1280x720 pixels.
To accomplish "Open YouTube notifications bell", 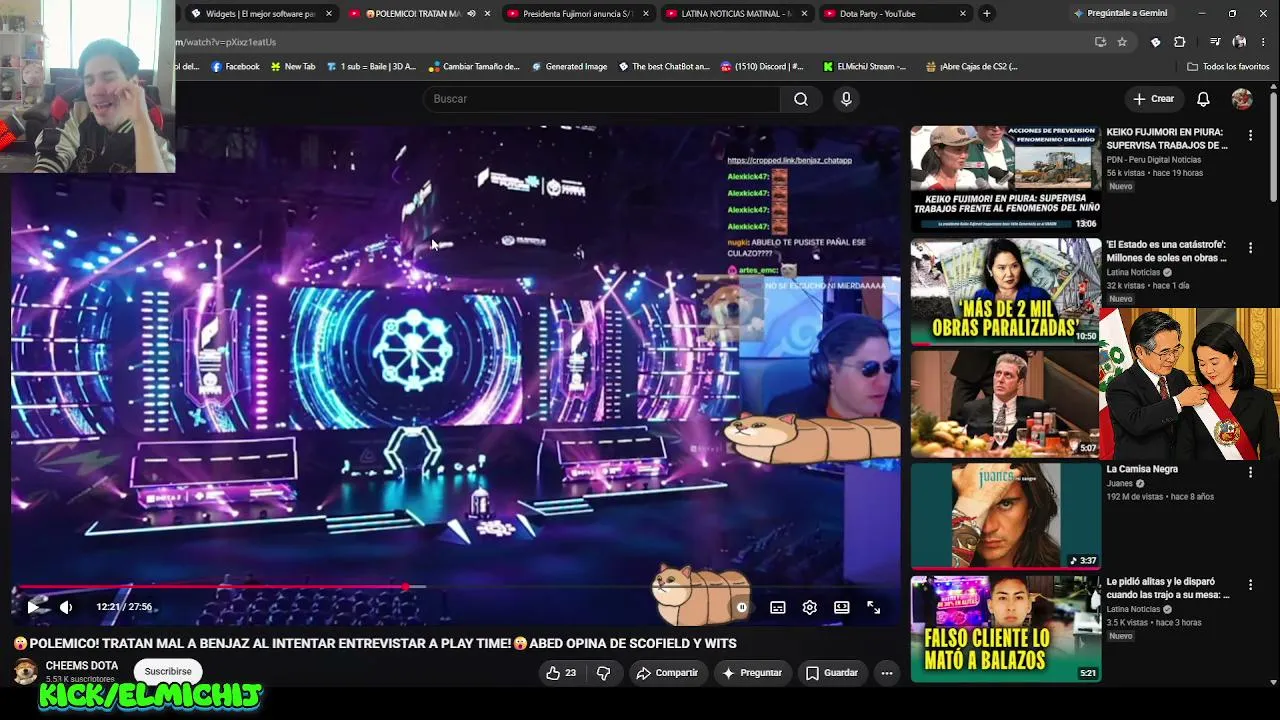I will 1204,99.
